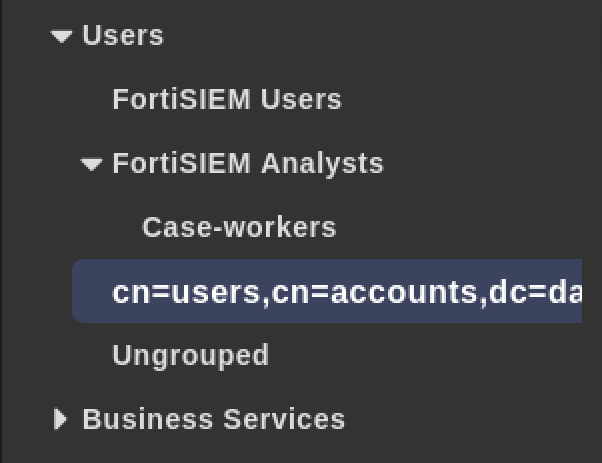
Task: Open the FortiSIEM Users group
Action: (x=227, y=100)
